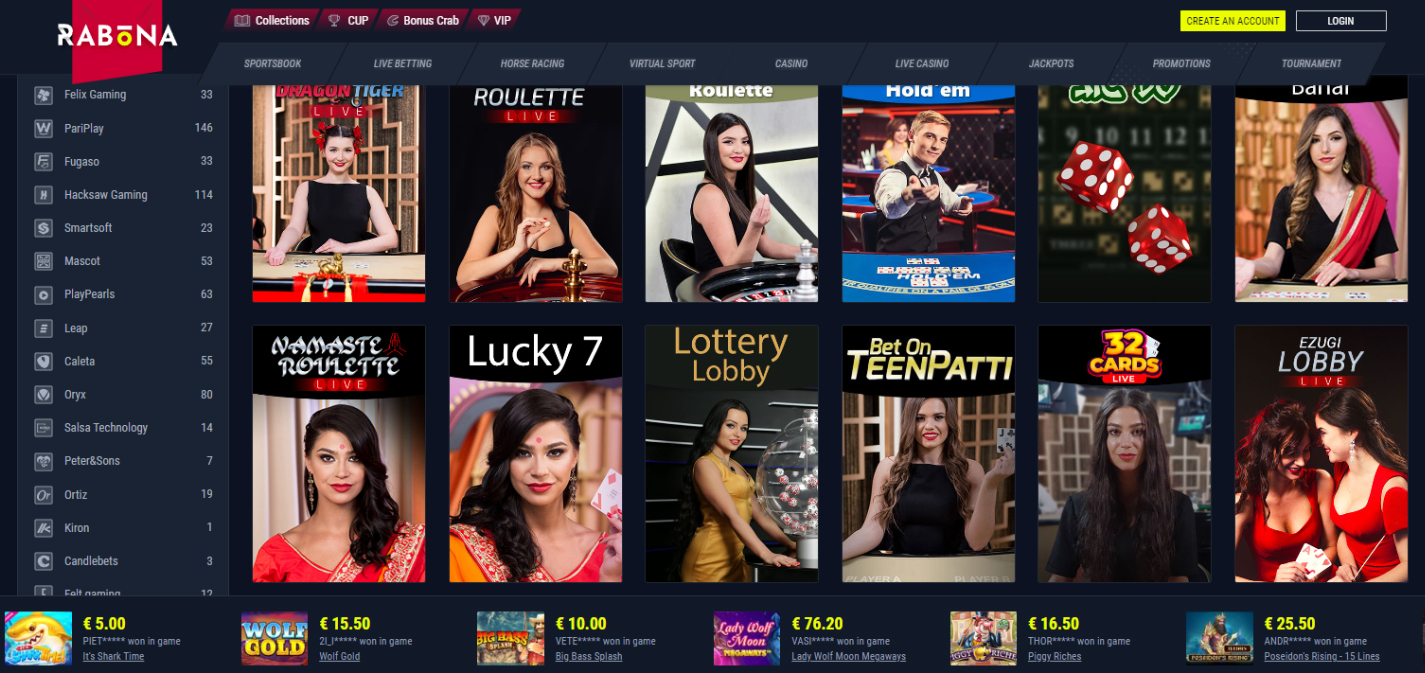Open the Lady Wolf Moon Megaways link
The height and width of the screenshot is (673, 1425).
click(849, 657)
